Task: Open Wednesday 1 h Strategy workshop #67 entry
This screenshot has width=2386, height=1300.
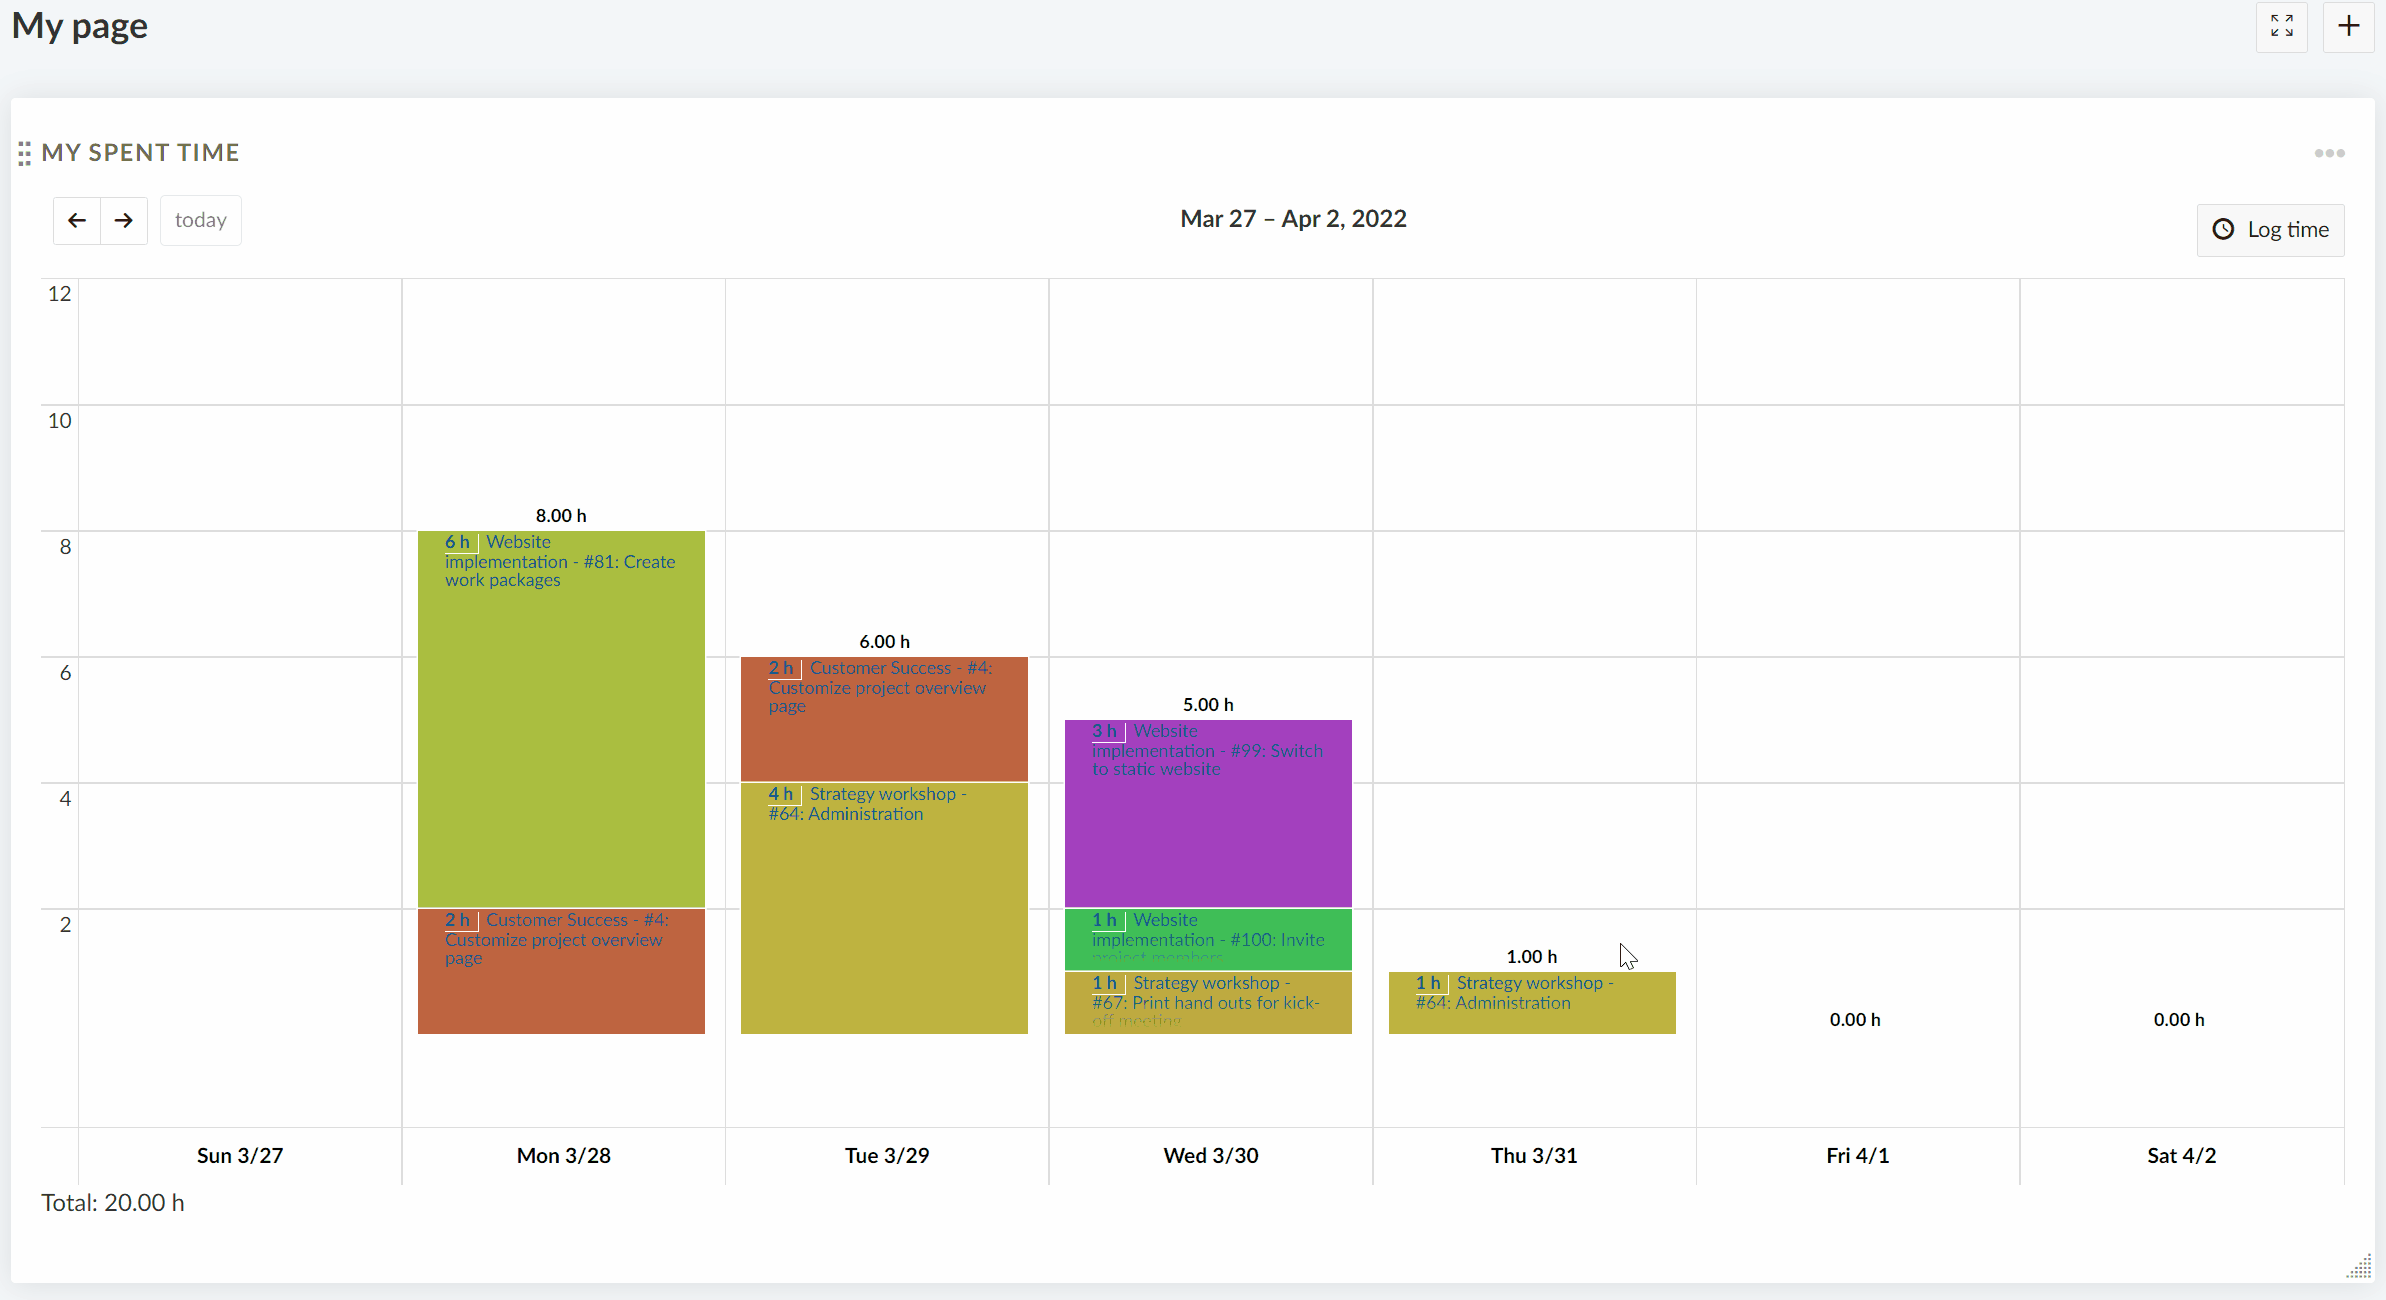Action: click(x=1208, y=1002)
